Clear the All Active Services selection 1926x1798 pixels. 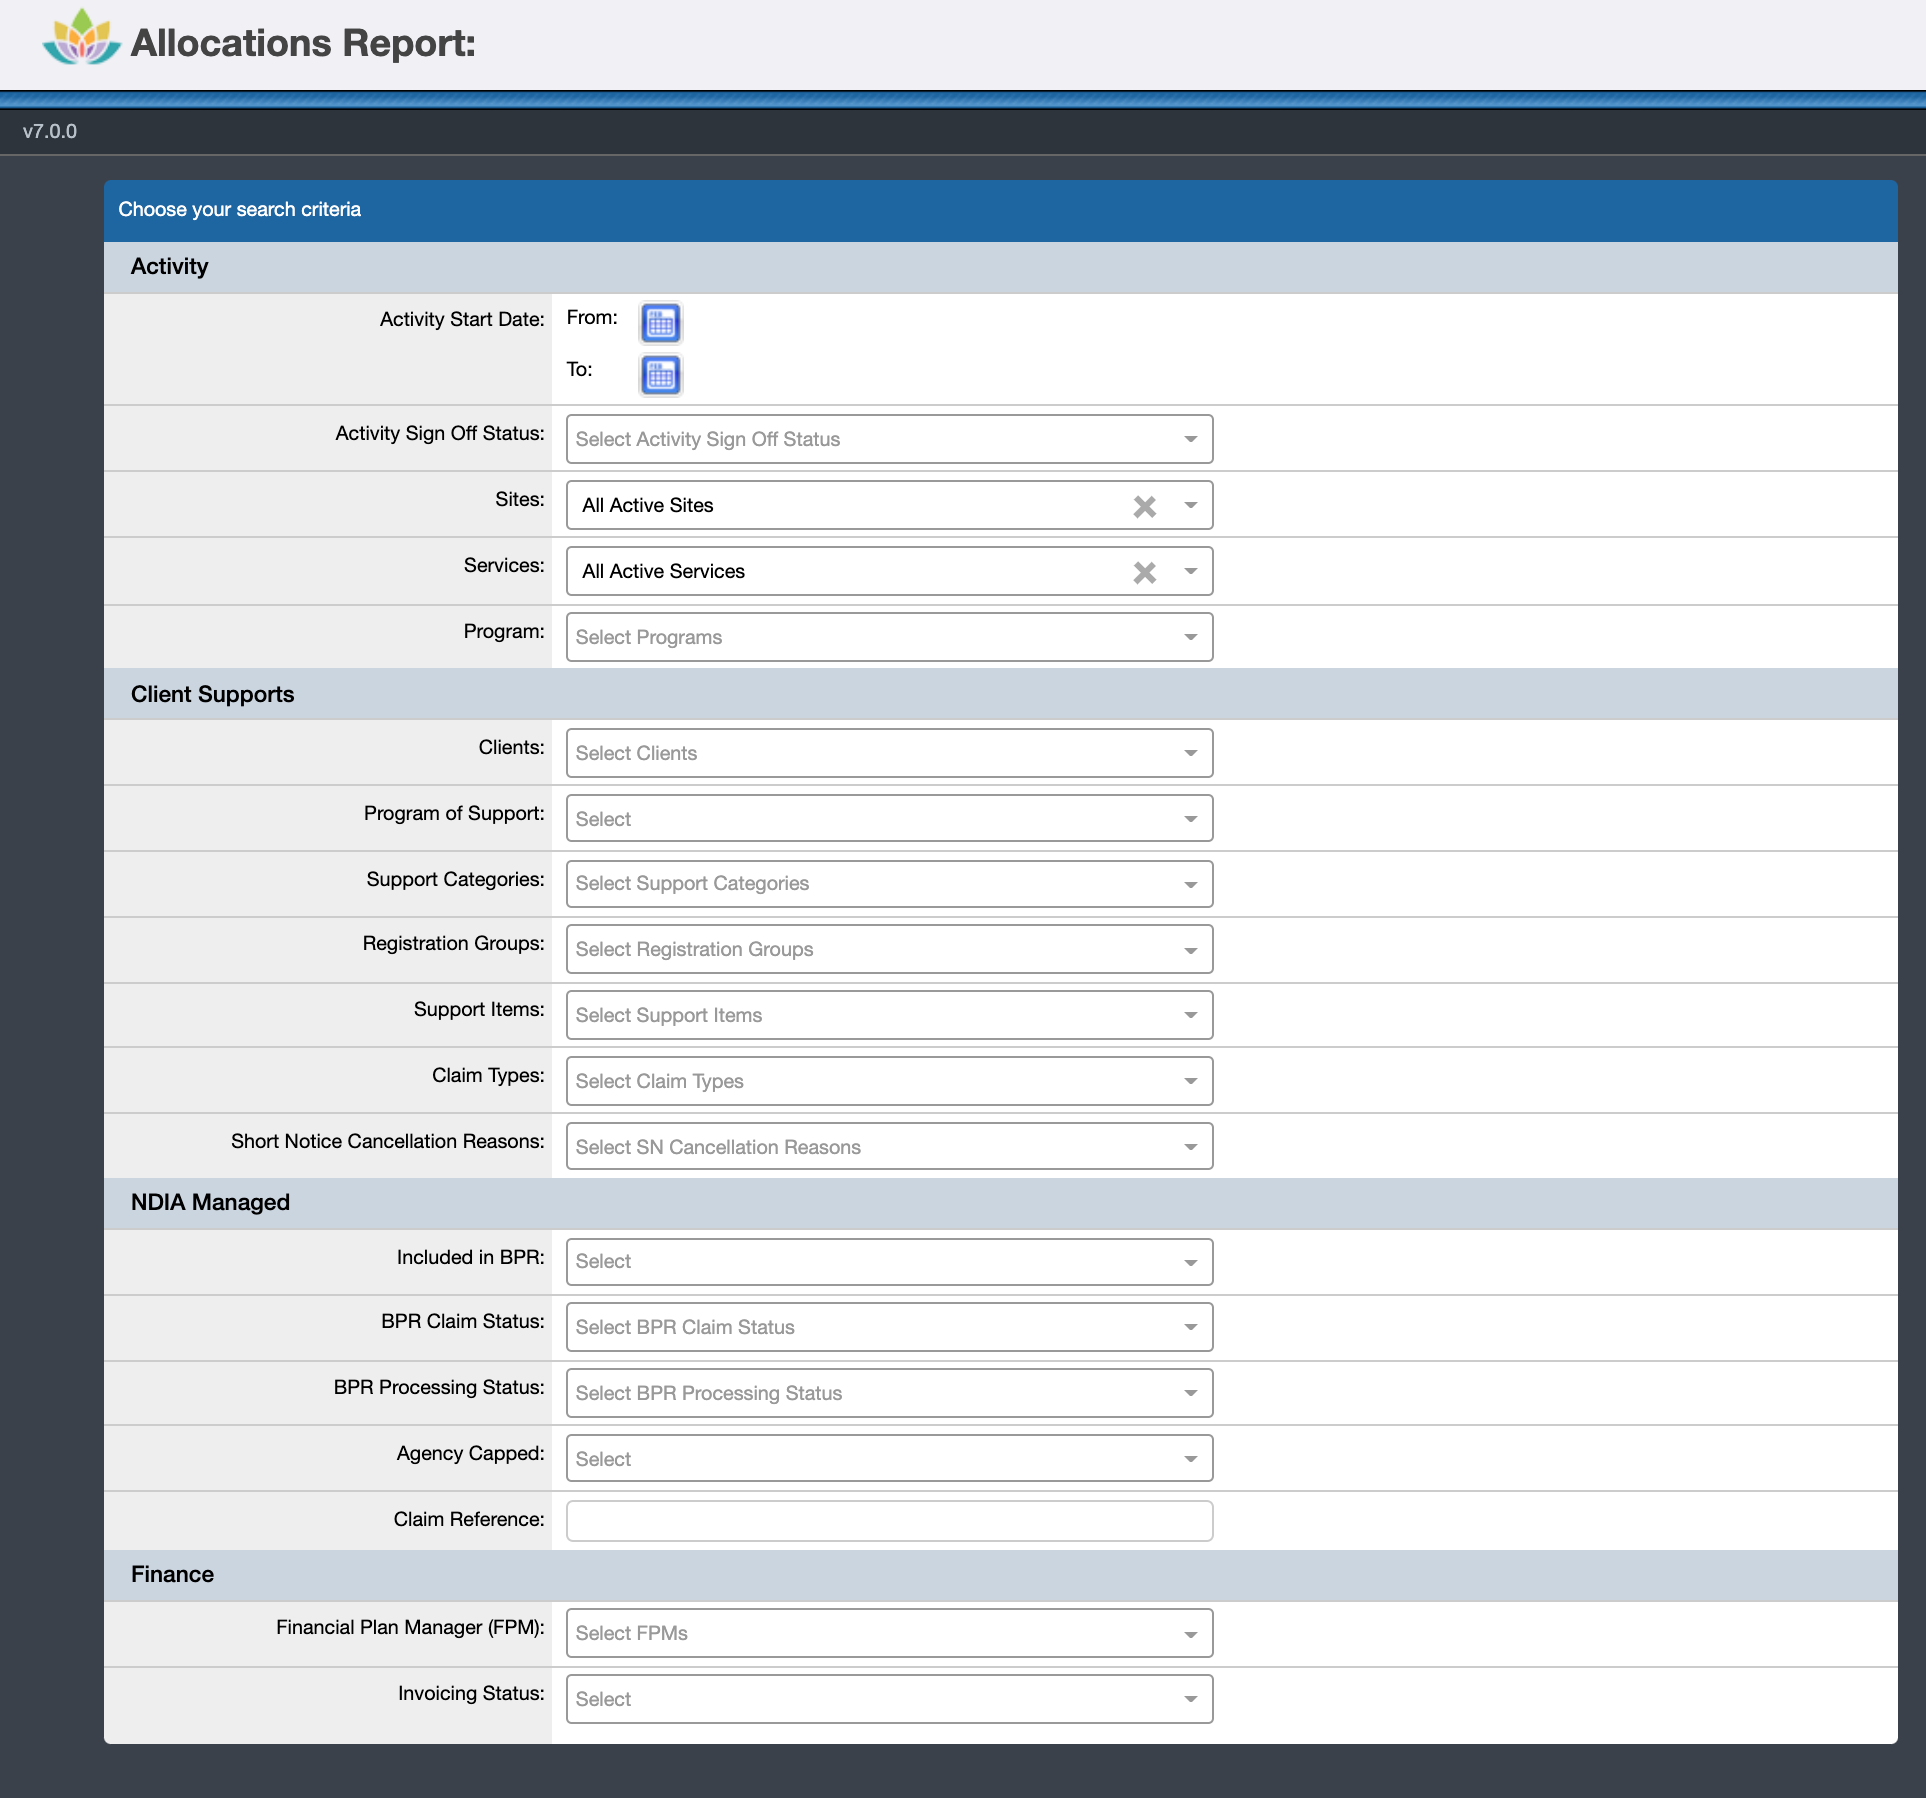pyautogui.click(x=1146, y=572)
